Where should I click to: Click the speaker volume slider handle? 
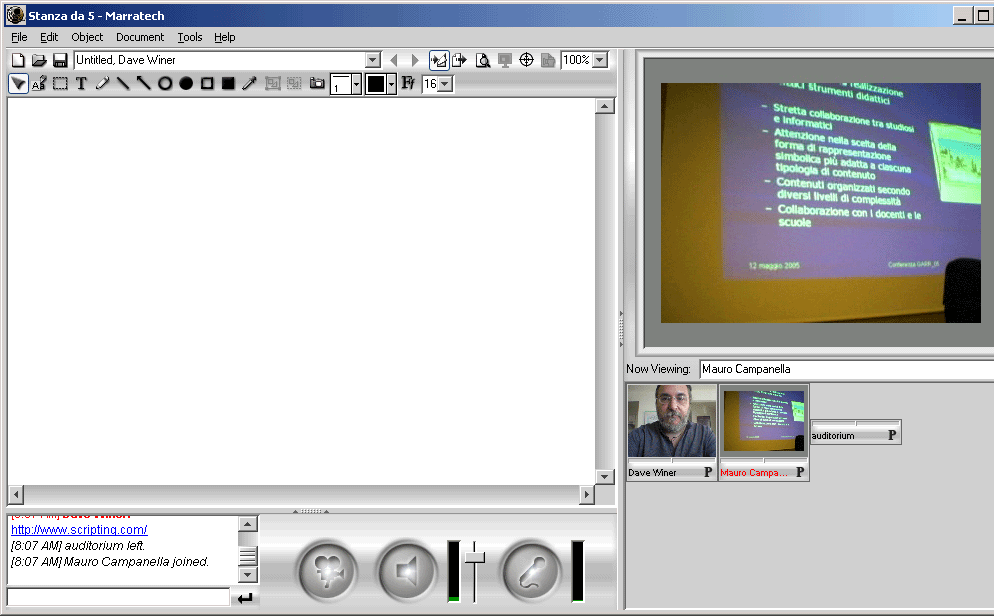click(474, 556)
